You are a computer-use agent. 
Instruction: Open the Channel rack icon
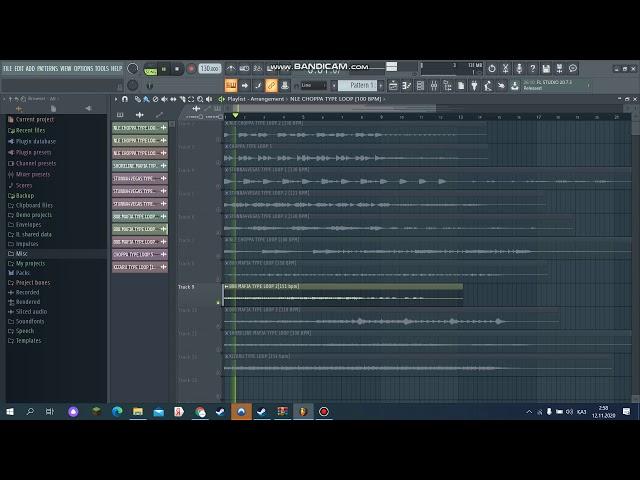point(420,85)
